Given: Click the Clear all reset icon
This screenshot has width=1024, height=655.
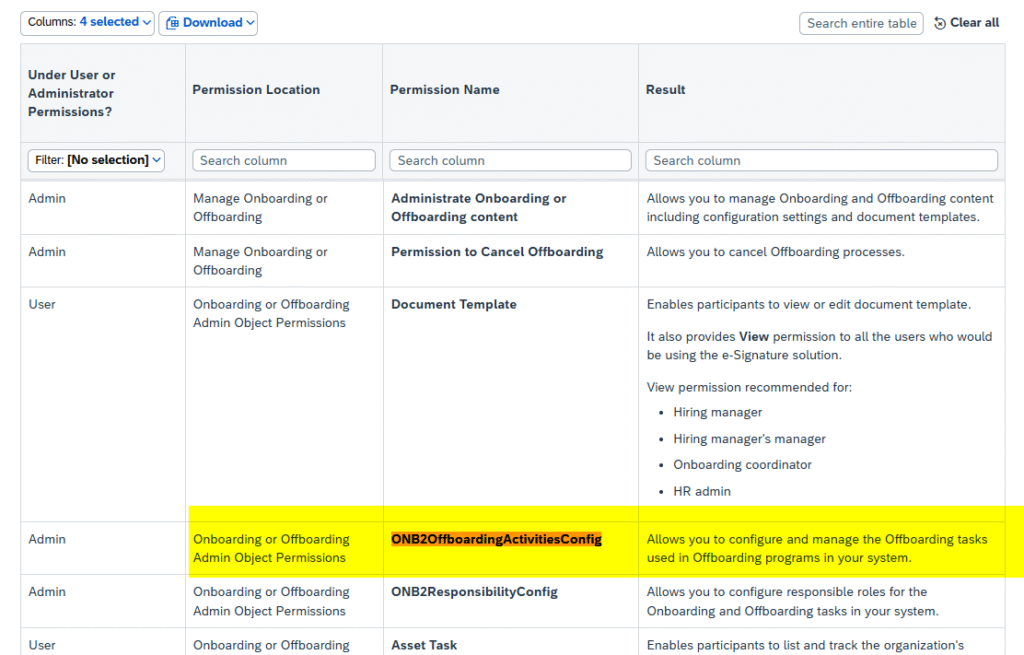Looking at the screenshot, I should coord(940,23).
